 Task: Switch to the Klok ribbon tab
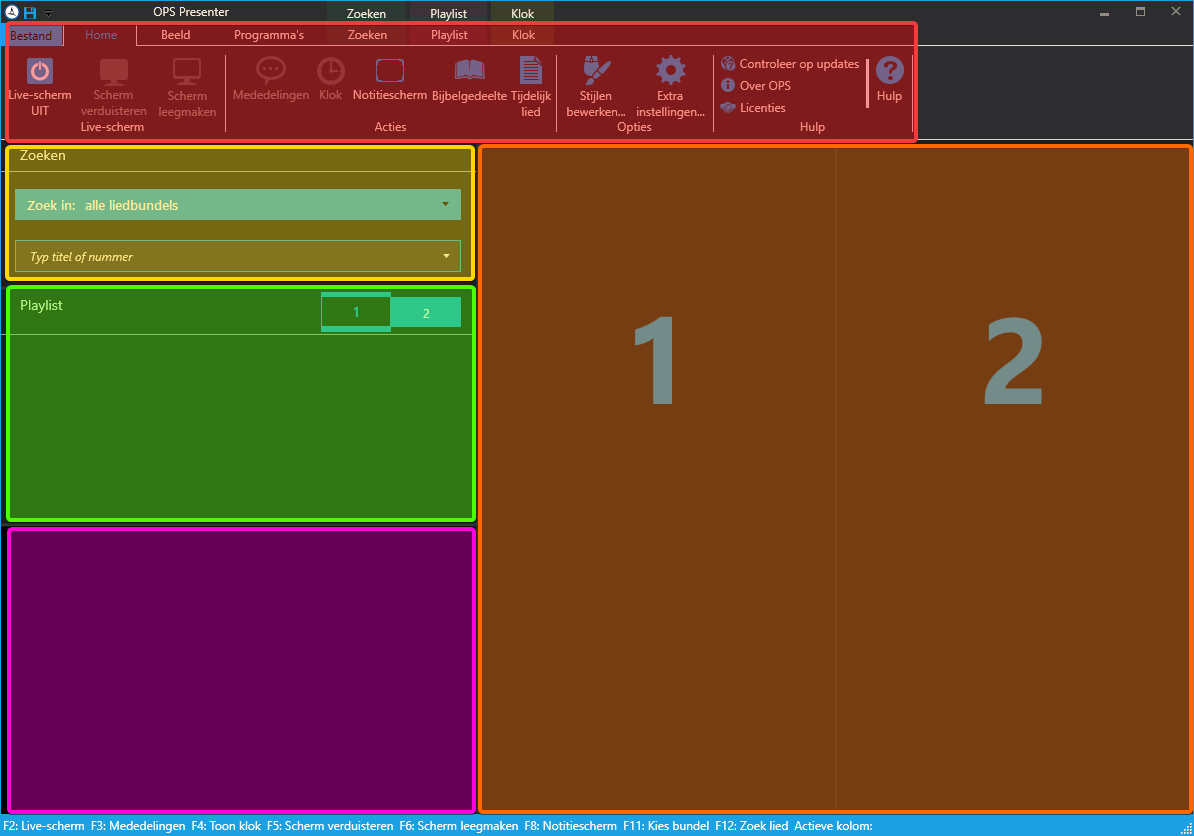(523, 35)
